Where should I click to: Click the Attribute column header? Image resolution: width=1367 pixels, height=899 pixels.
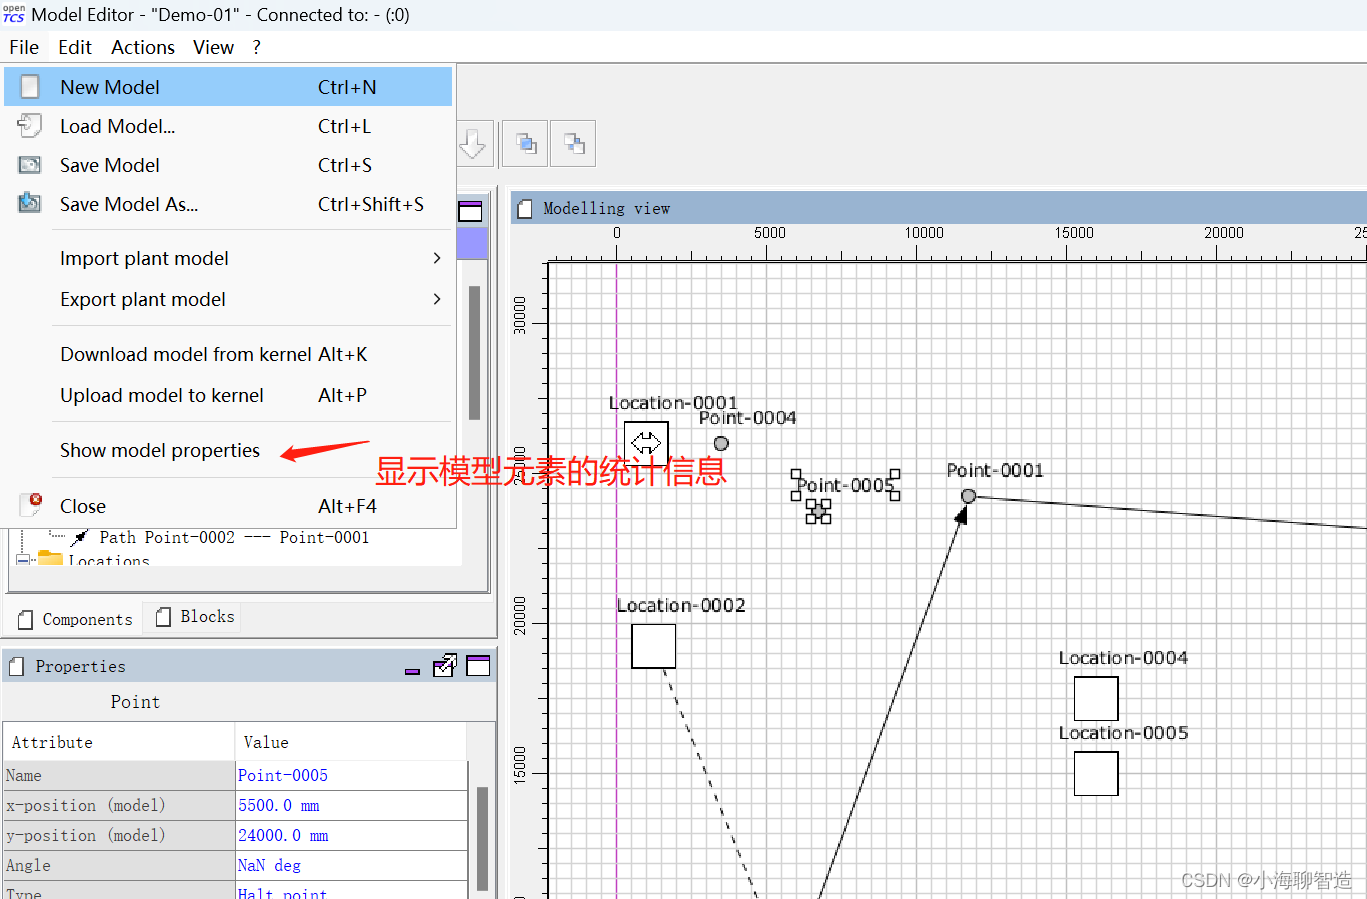point(118,742)
